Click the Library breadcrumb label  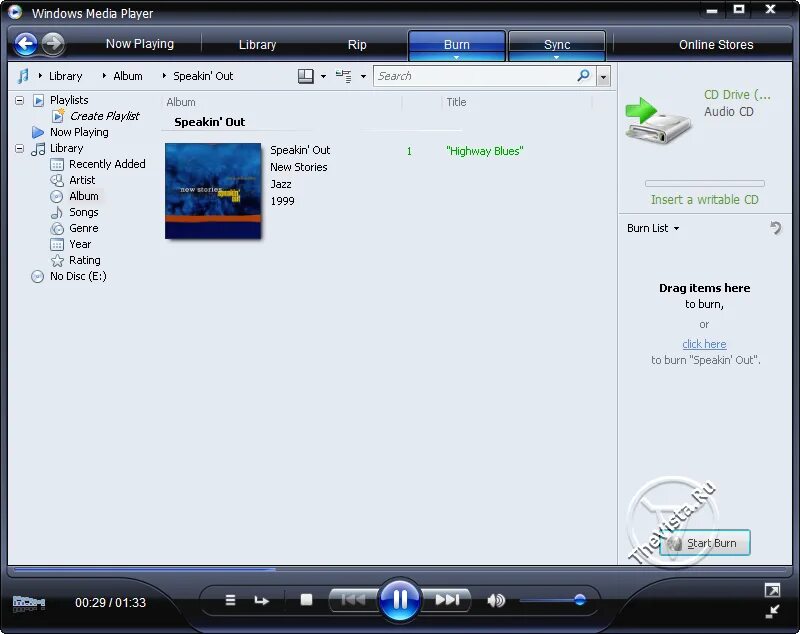click(65, 76)
